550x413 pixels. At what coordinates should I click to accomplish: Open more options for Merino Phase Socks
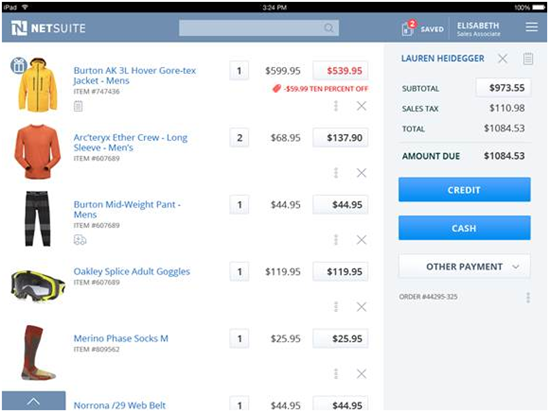tap(336, 374)
